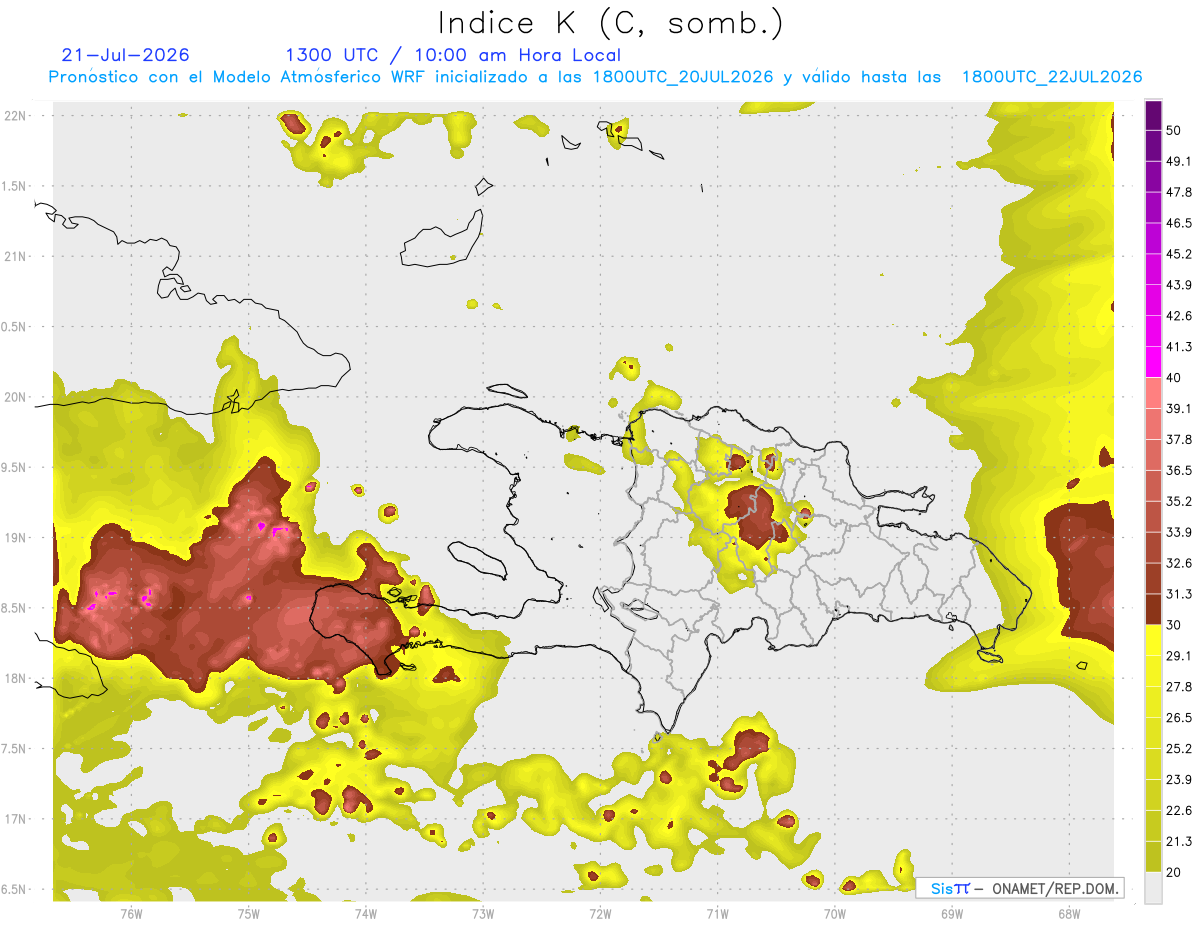
Task: Click the colorbar label "49.1"
Action: pyautogui.click(x=1178, y=161)
